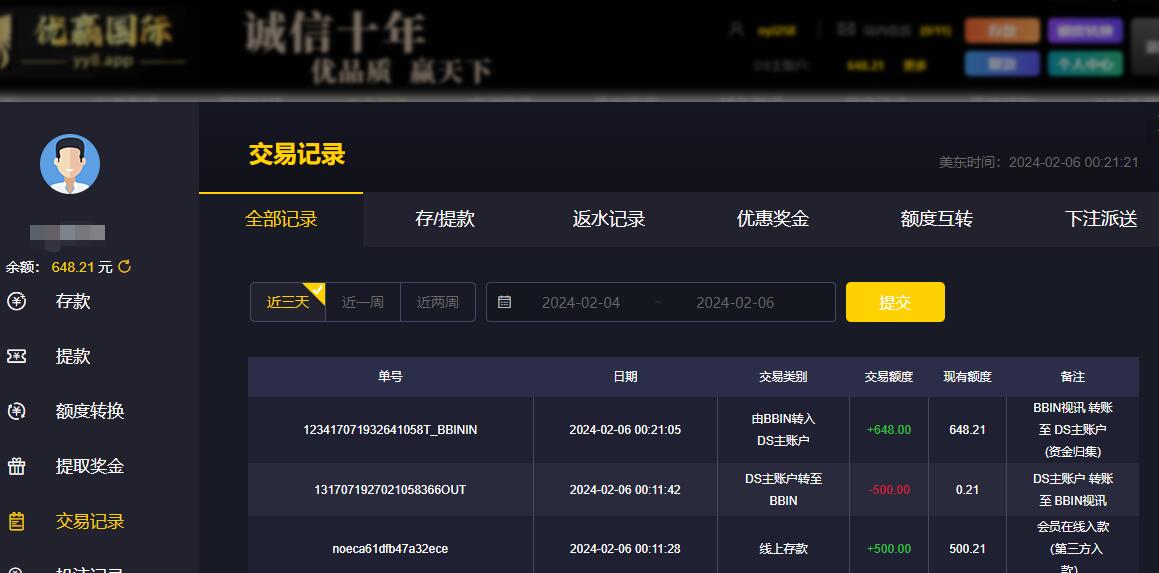Click the 500.21 current balance cell
Viewport: 1159px width, 573px height.
[x=968, y=549]
